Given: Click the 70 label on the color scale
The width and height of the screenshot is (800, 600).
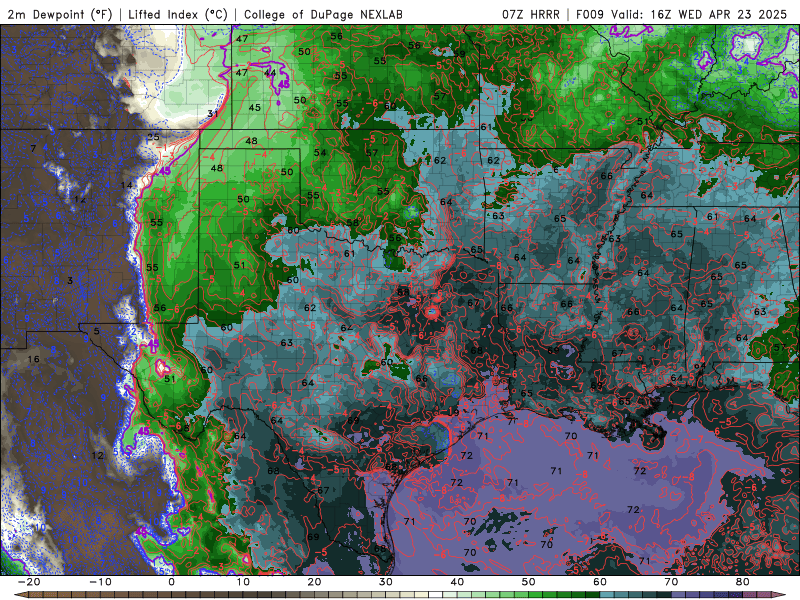Looking at the screenshot, I should [x=671, y=582].
